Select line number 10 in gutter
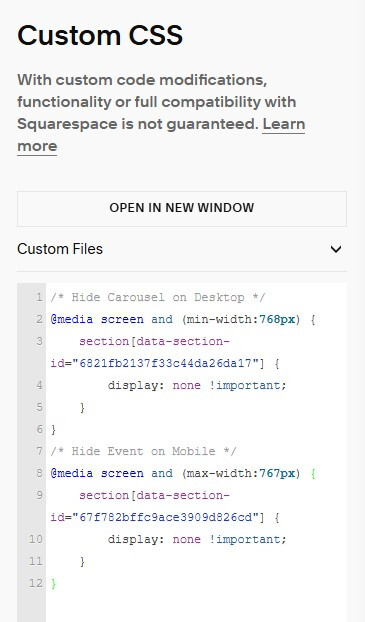 coord(35,539)
